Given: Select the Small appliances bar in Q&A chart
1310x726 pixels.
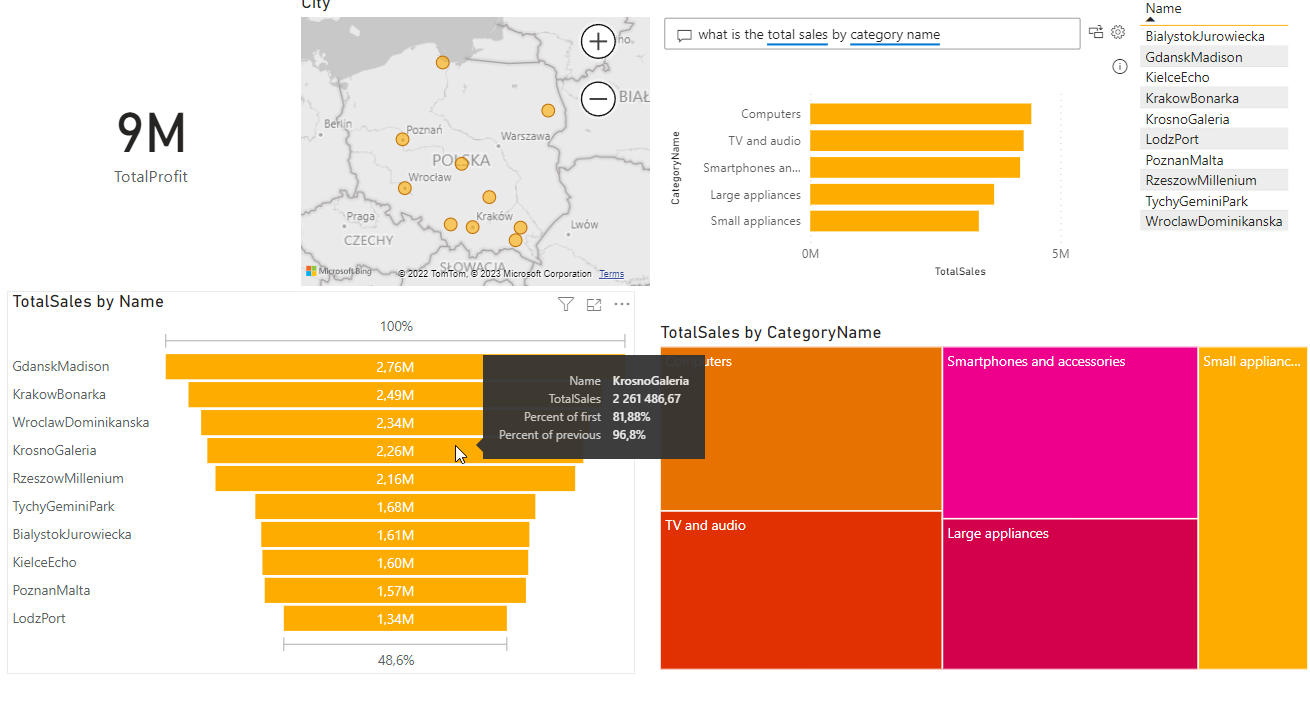Looking at the screenshot, I should click(894, 221).
